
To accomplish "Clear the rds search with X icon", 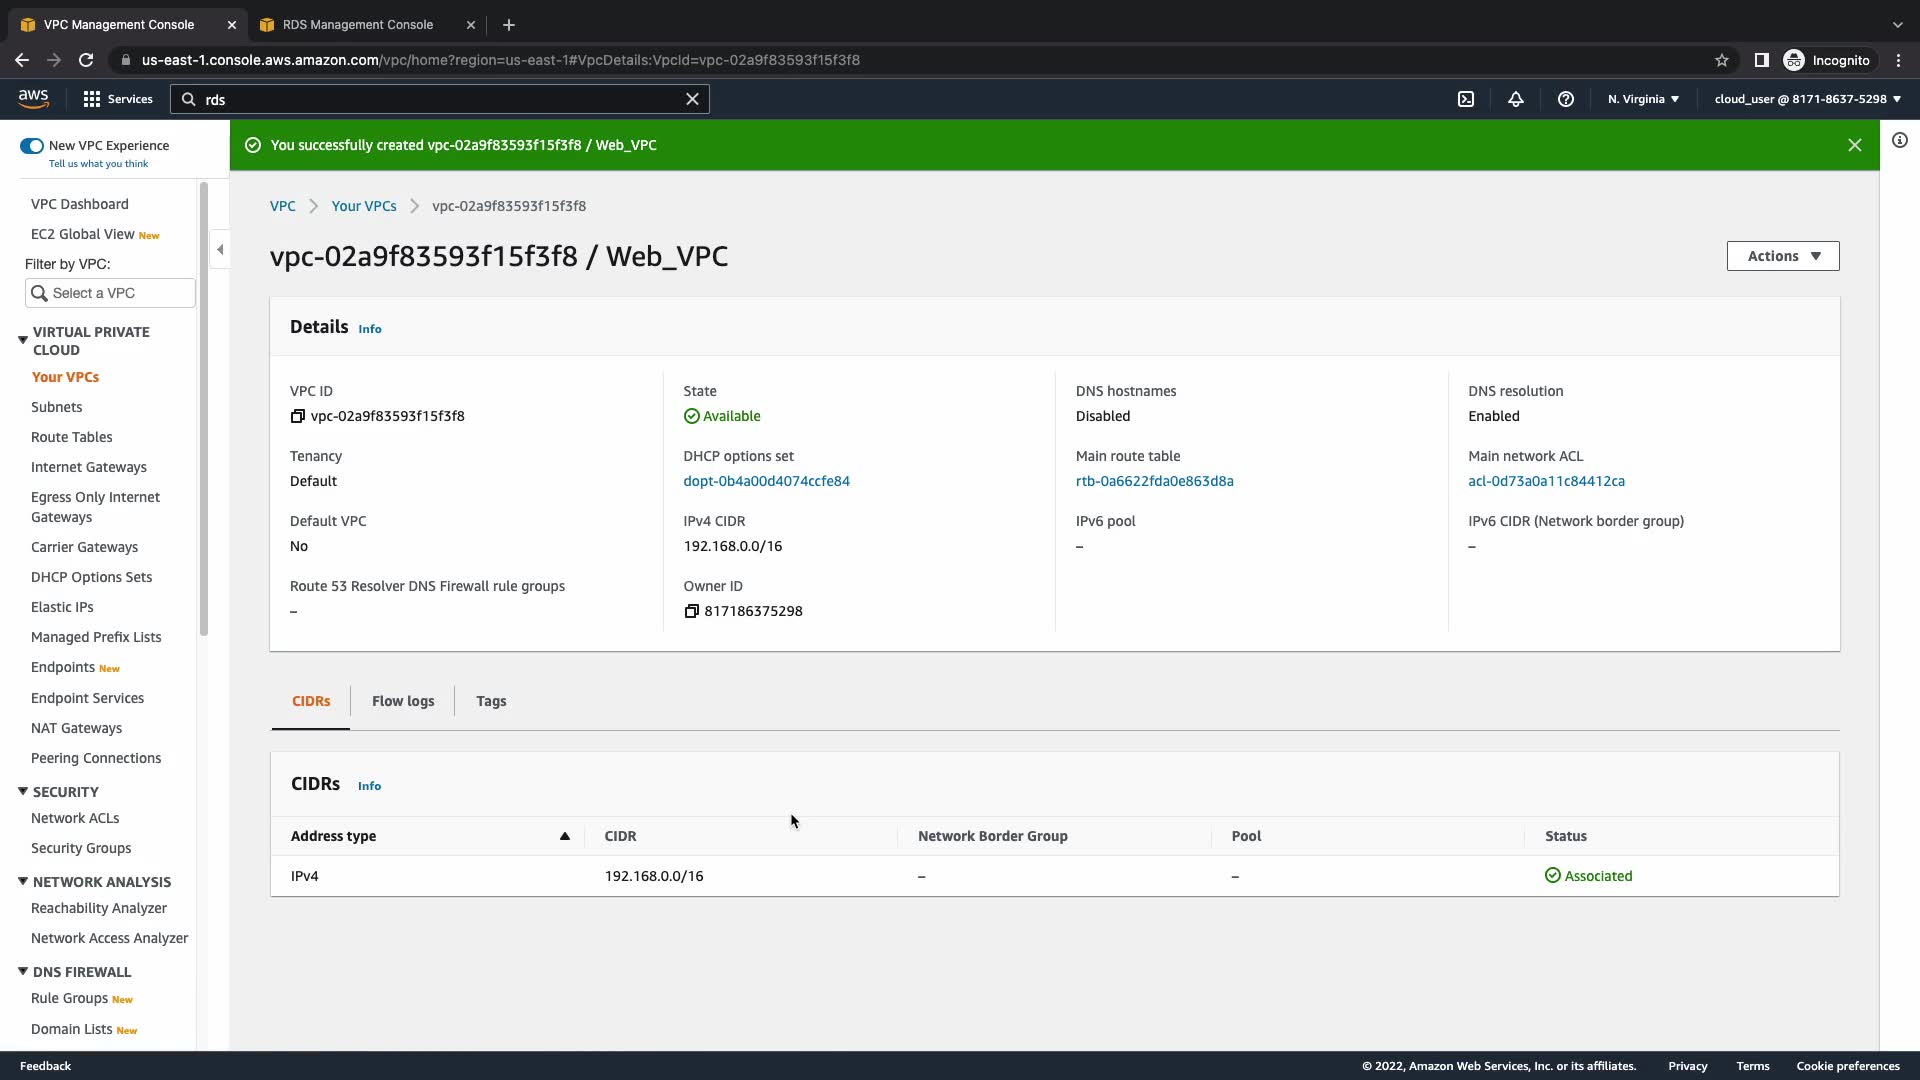I will click(x=692, y=99).
